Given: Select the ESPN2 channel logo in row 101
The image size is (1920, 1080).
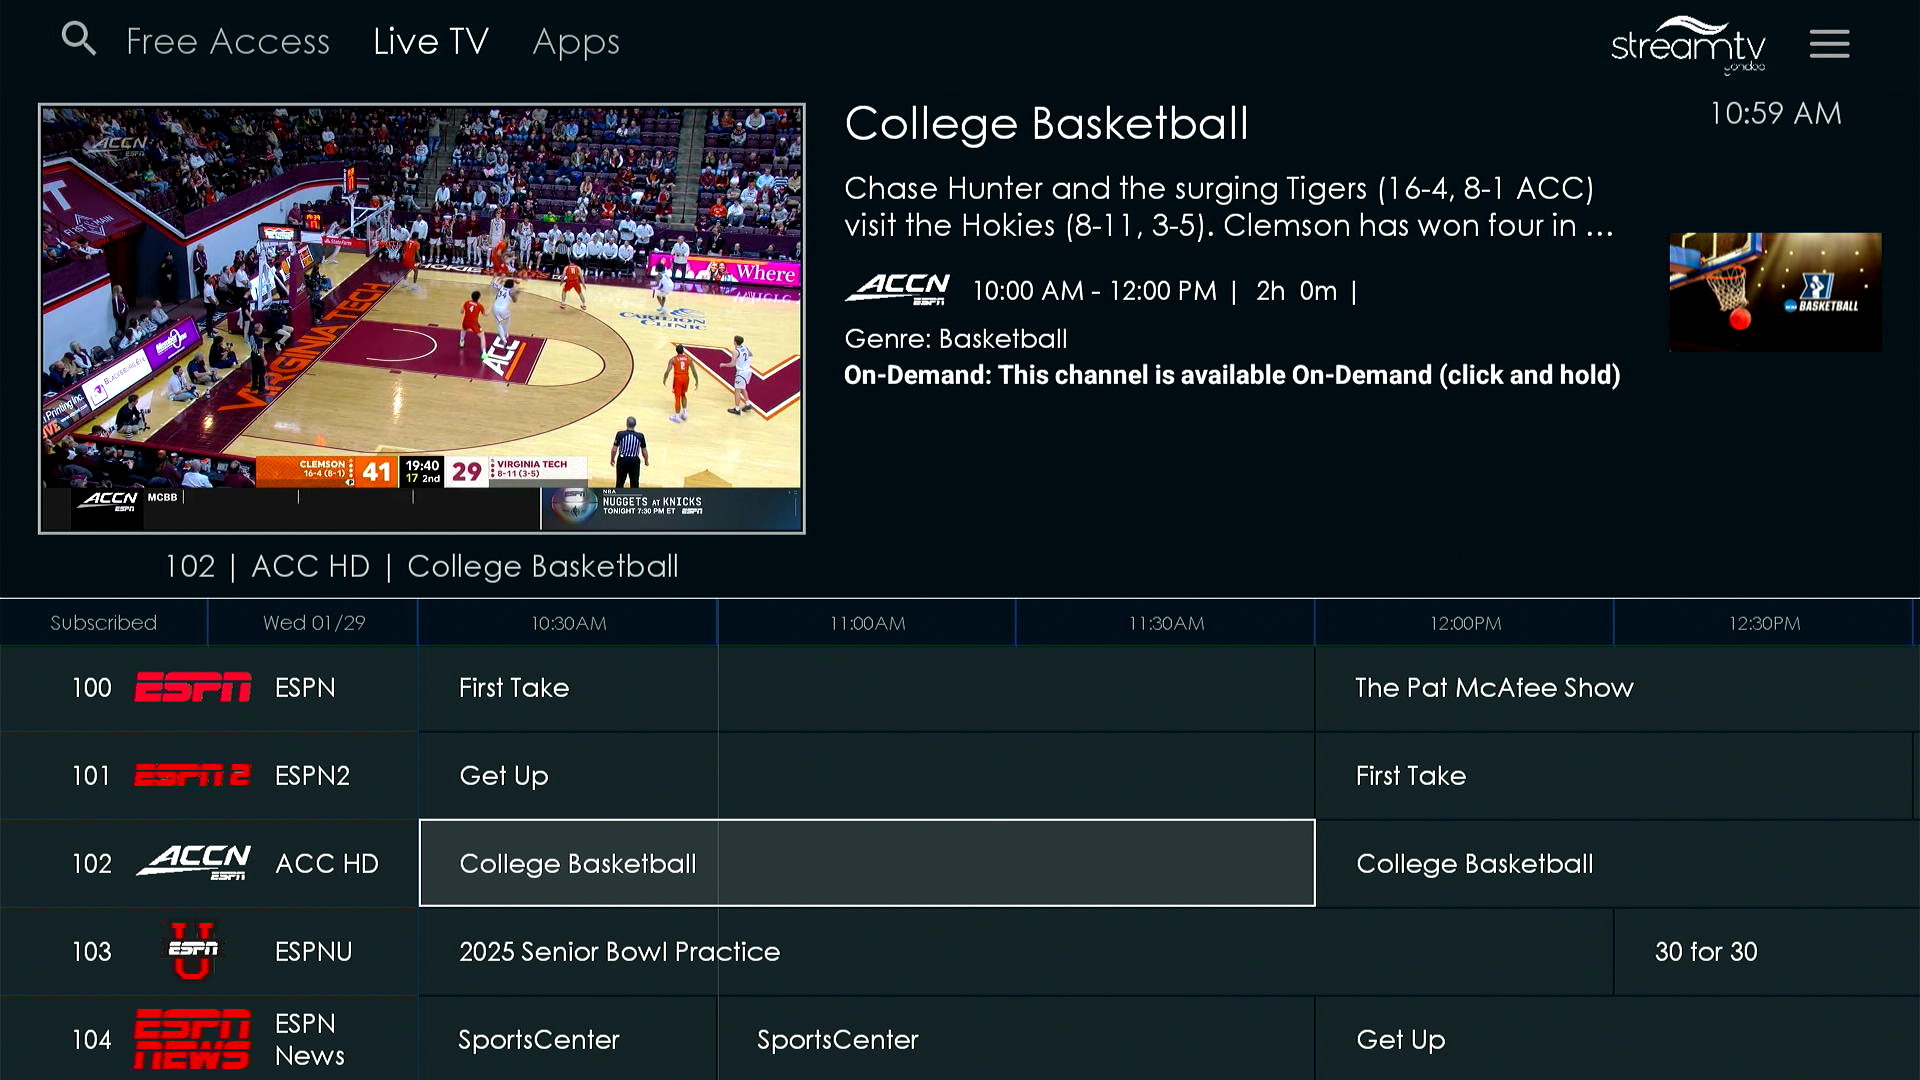Looking at the screenshot, I should pos(193,775).
